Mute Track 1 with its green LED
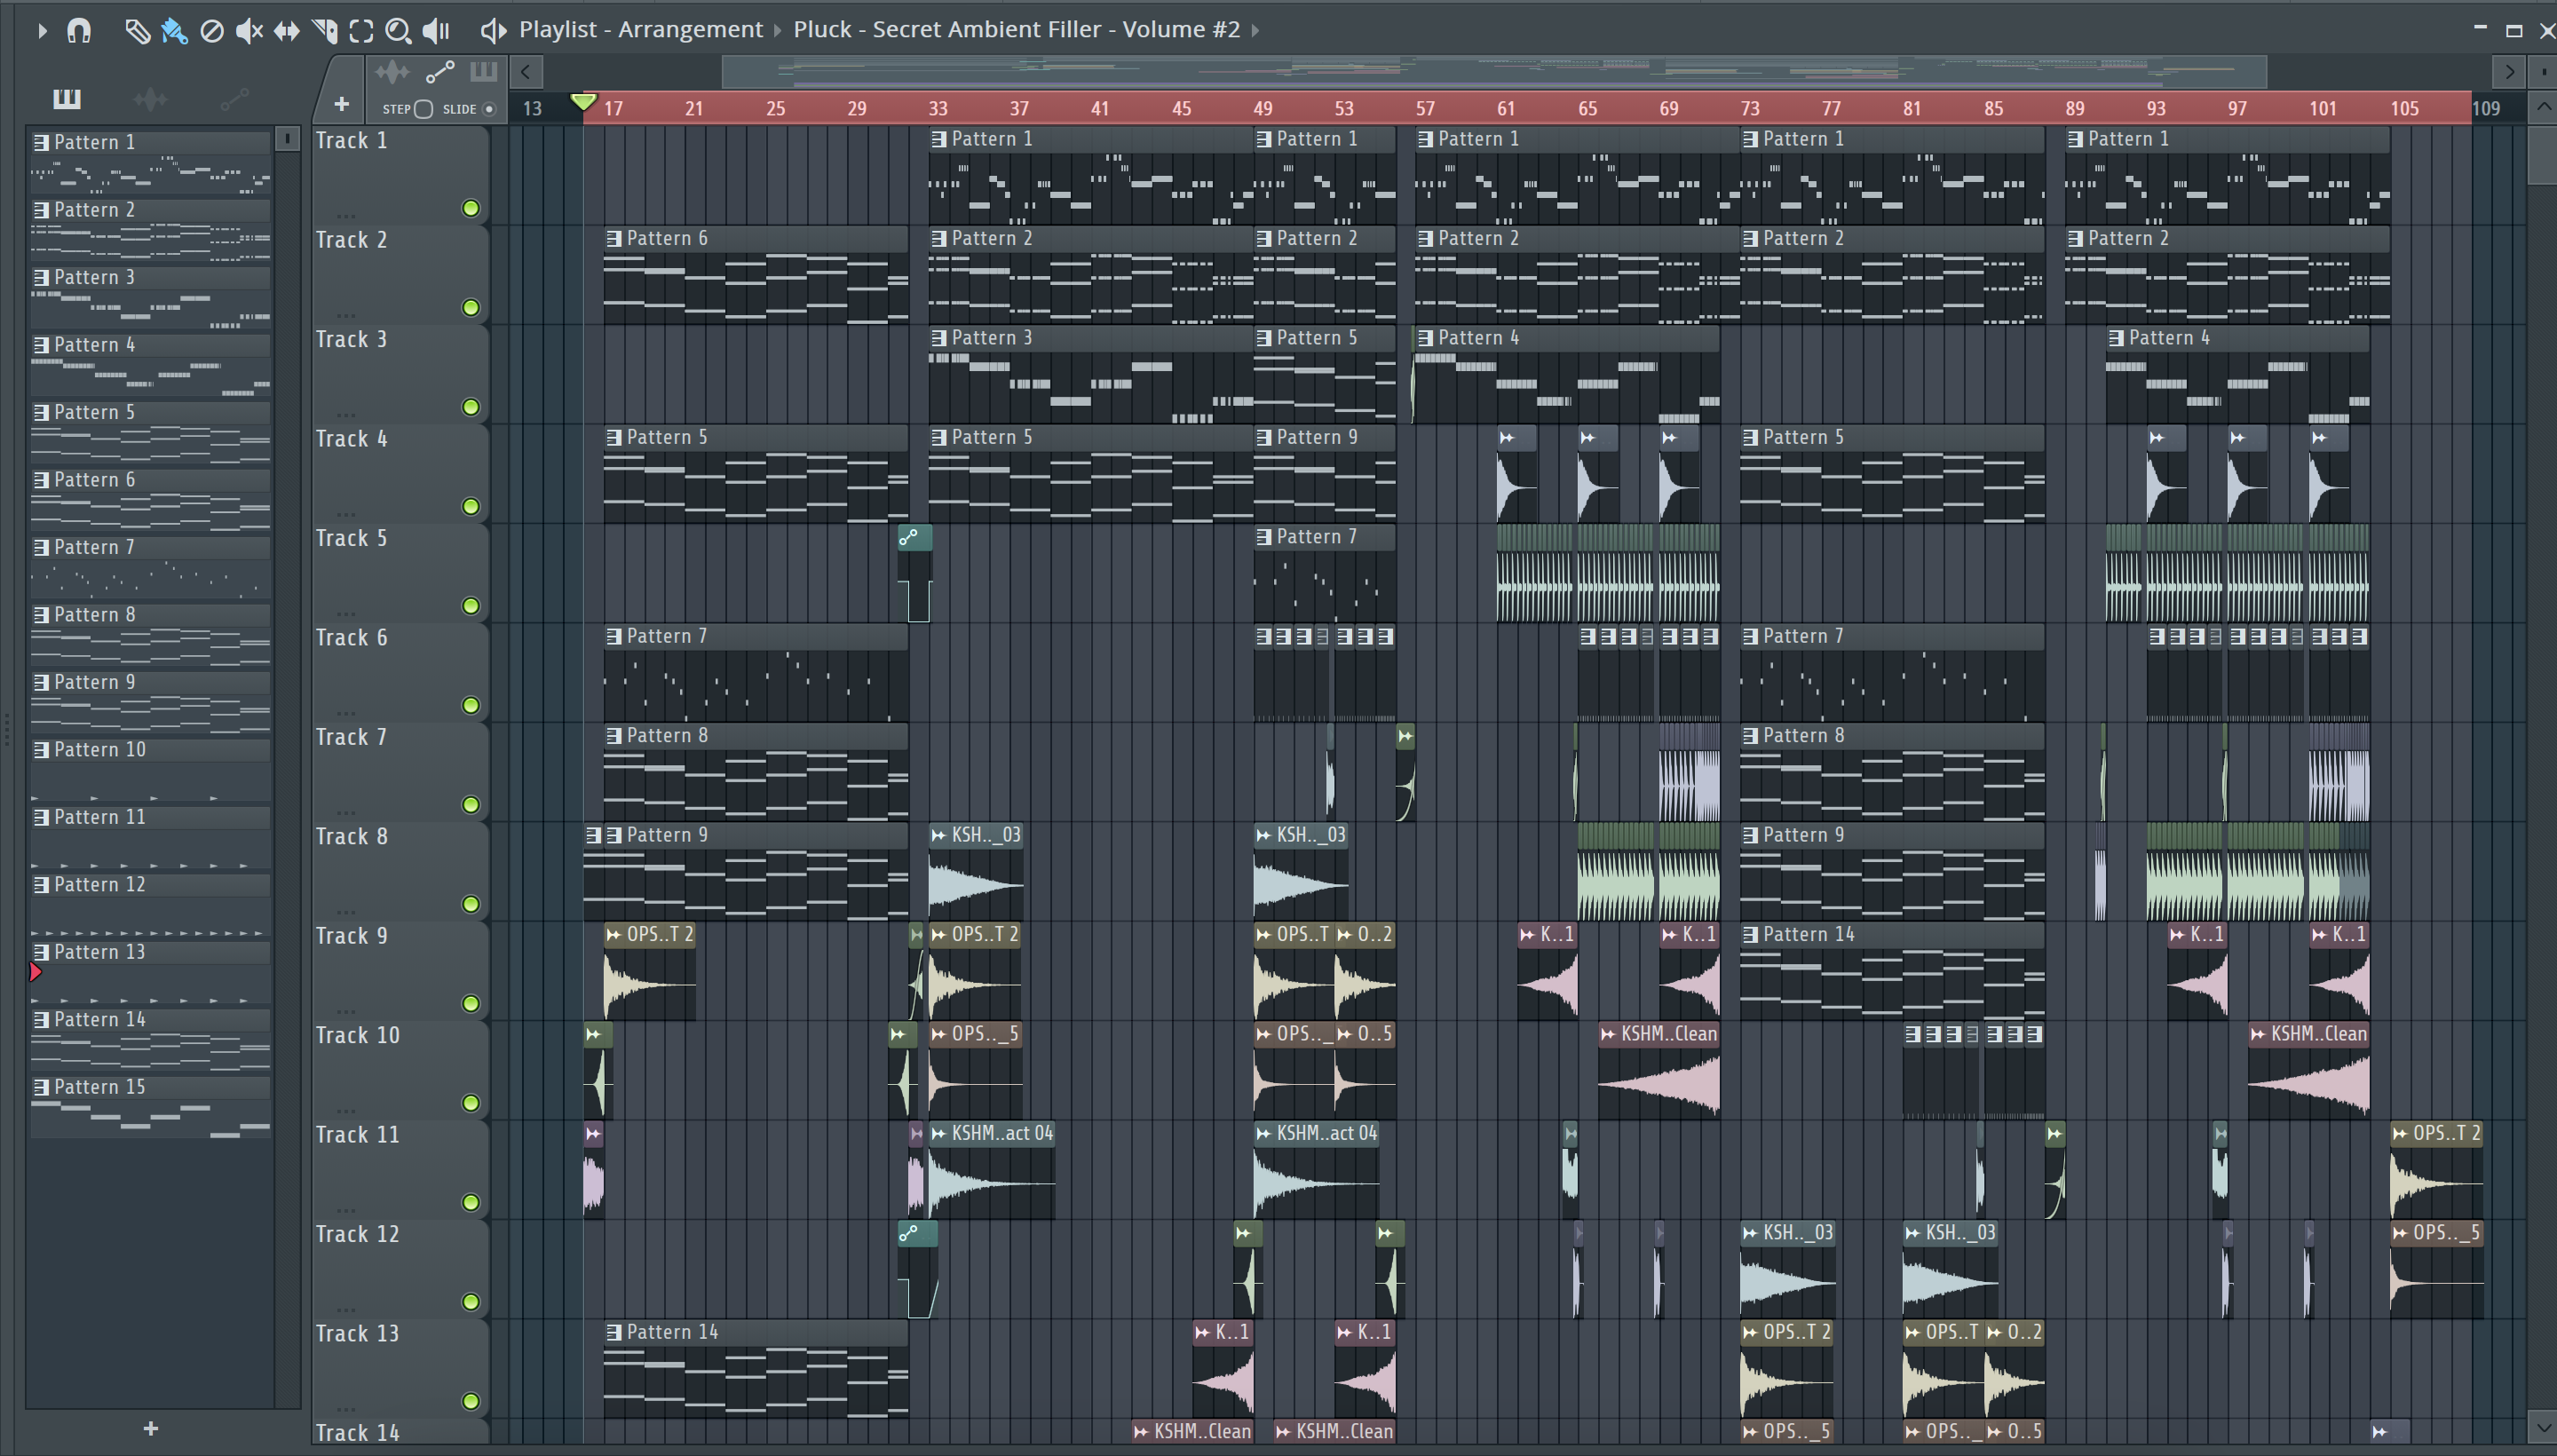The image size is (2557, 1456). click(x=470, y=208)
